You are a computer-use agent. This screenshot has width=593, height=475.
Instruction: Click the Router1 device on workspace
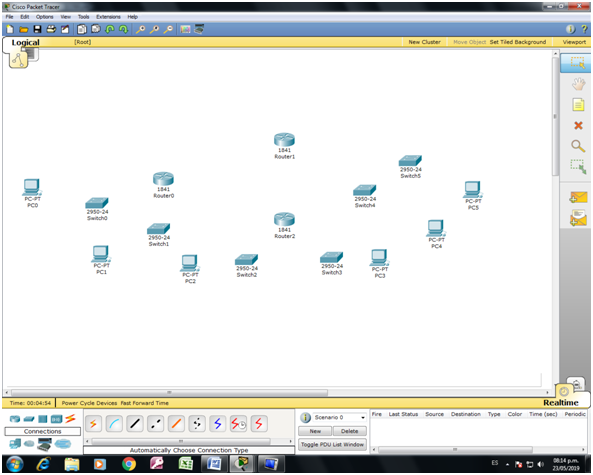(x=284, y=146)
